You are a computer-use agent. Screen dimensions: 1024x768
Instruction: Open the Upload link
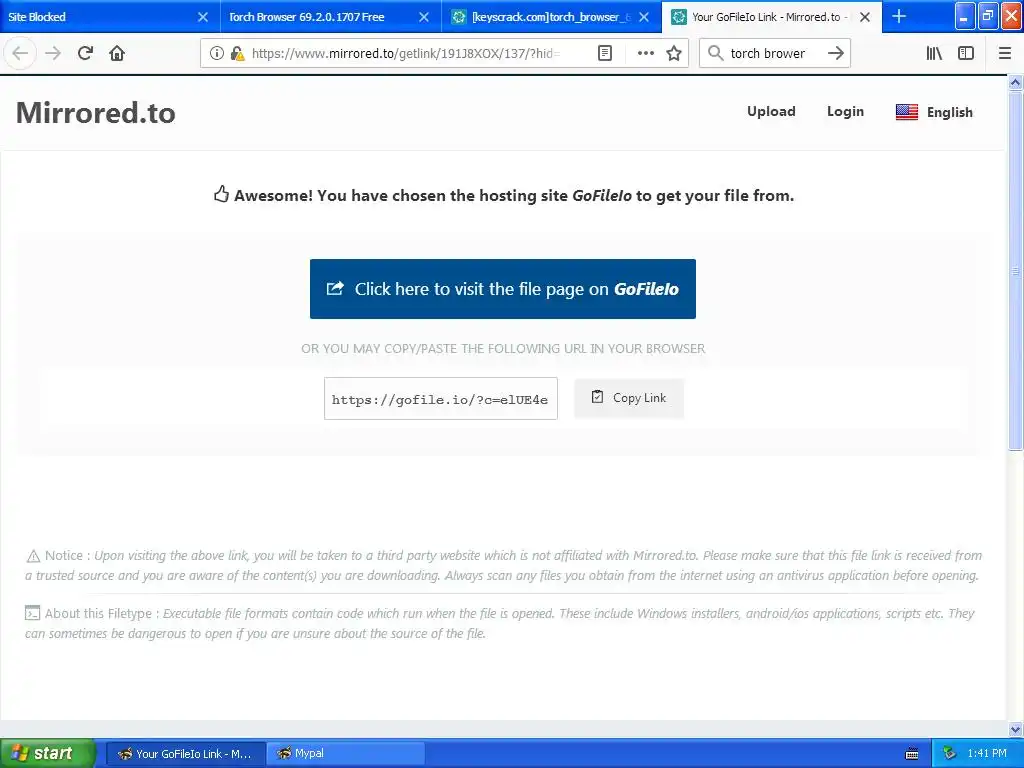[771, 112]
